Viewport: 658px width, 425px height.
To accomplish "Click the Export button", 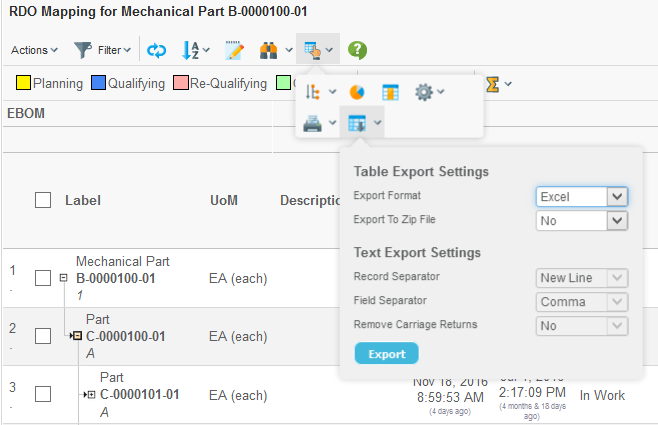I will pyautogui.click(x=386, y=354).
